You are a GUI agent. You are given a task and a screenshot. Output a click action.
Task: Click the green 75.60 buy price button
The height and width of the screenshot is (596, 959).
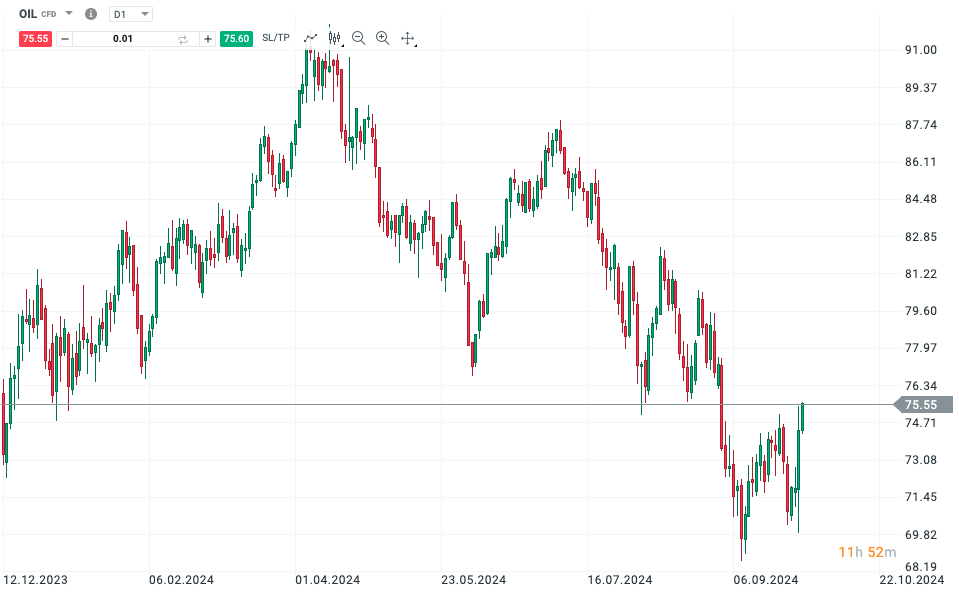[x=237, y=38]
